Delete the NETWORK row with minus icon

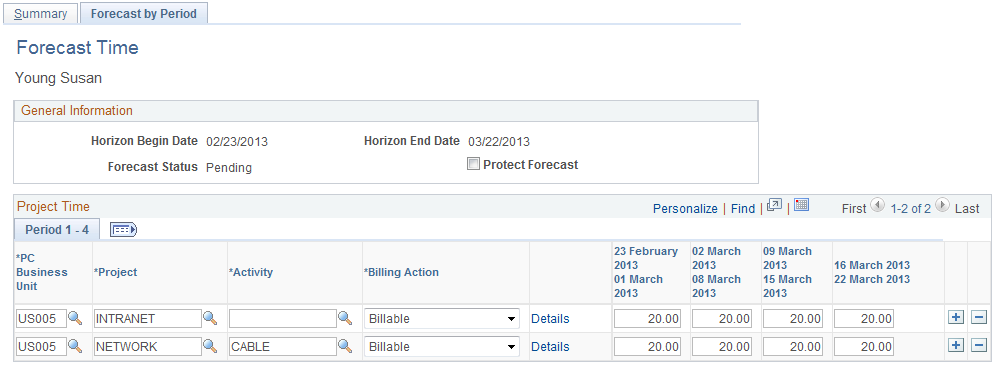click(978, 346)
